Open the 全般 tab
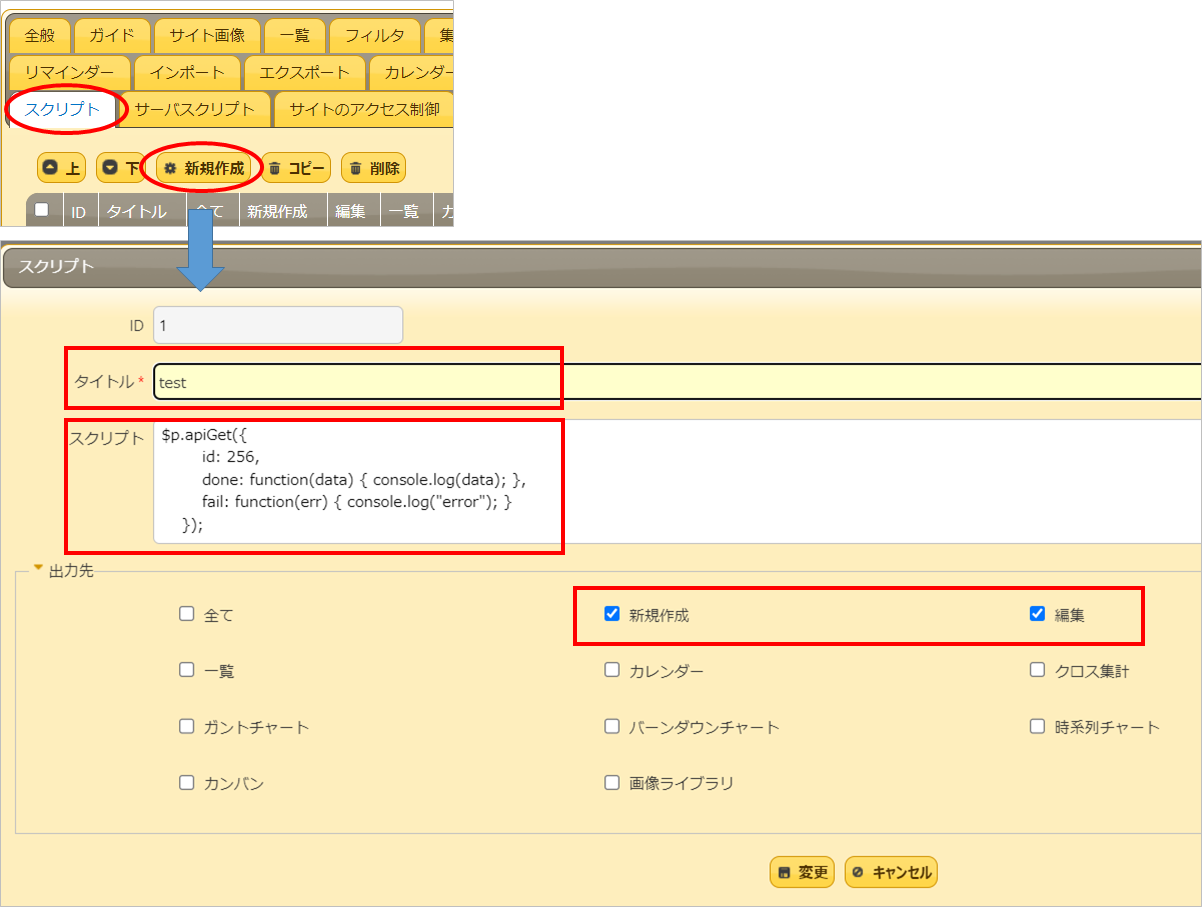This screenshot has height=907, width=1202. coord(38,35)
